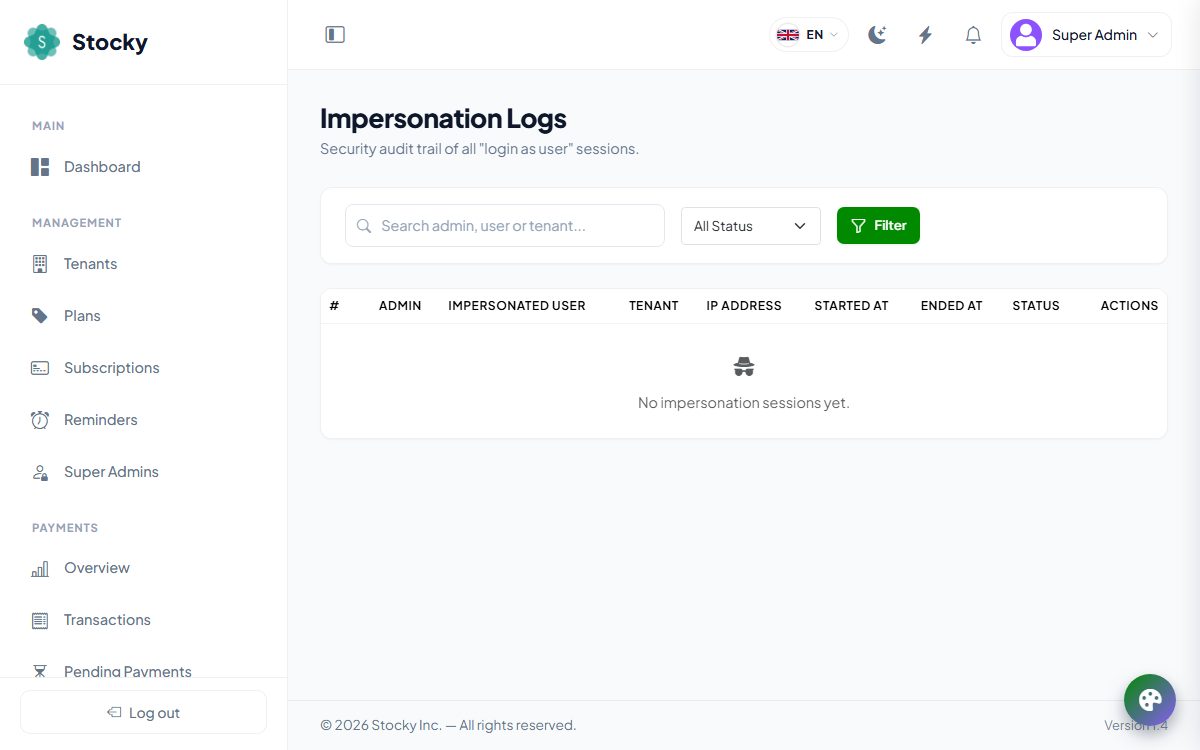Image resolution: width=1200 pixels, height=750 pixels.
Task: Open Subscriptions in sidebar
Action: (143, 368)
